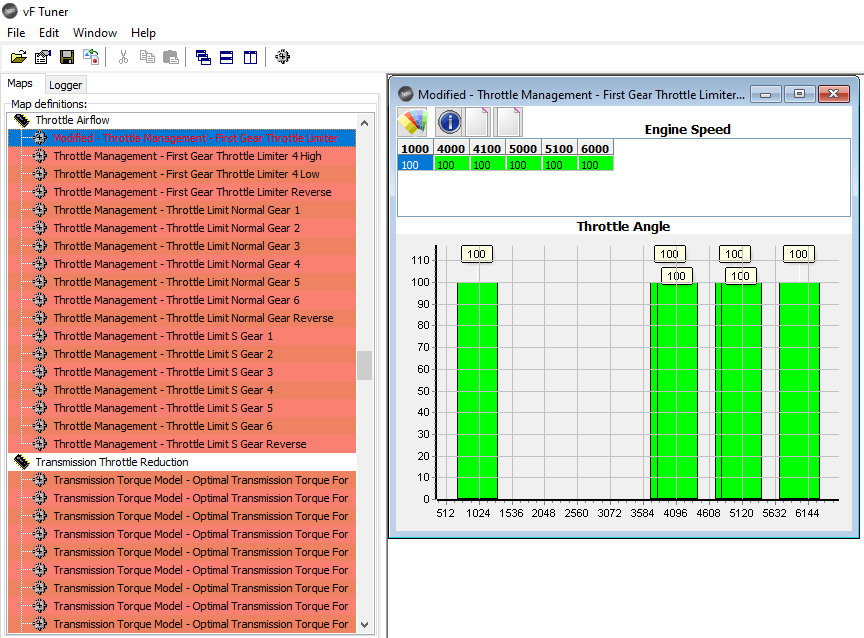Click the Throttle Airflow chip icon

[21, 120]
